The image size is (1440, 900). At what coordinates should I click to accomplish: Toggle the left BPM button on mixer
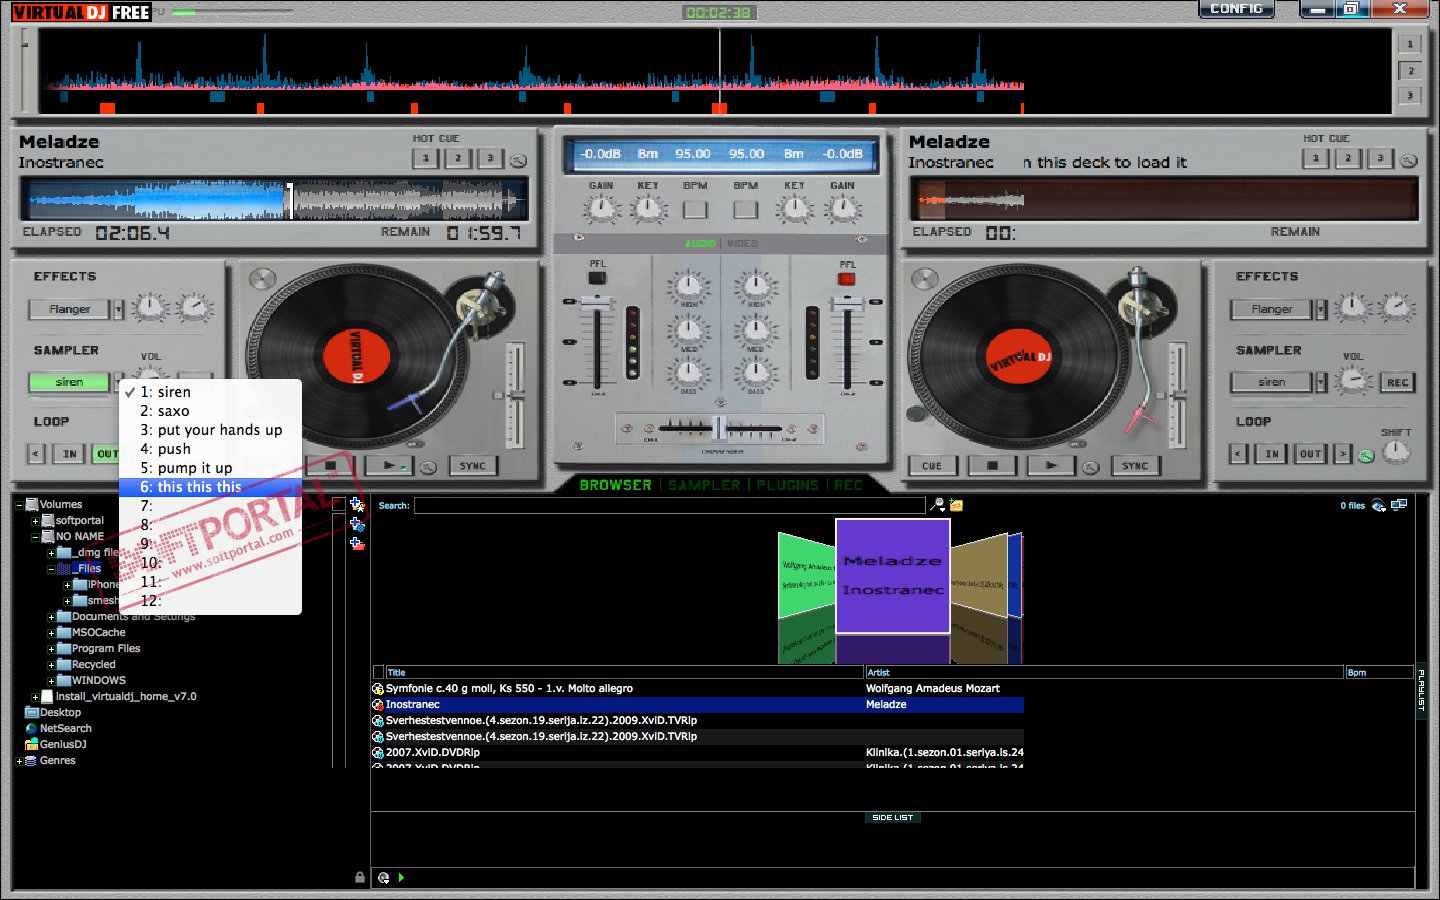tap(695, 210)
